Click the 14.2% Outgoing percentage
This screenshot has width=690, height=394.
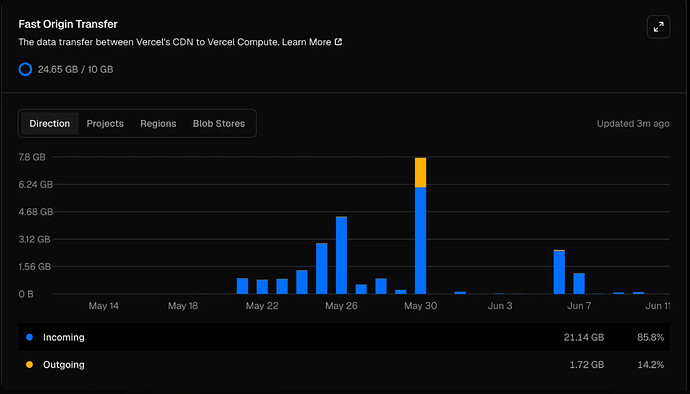pos(650,365)
